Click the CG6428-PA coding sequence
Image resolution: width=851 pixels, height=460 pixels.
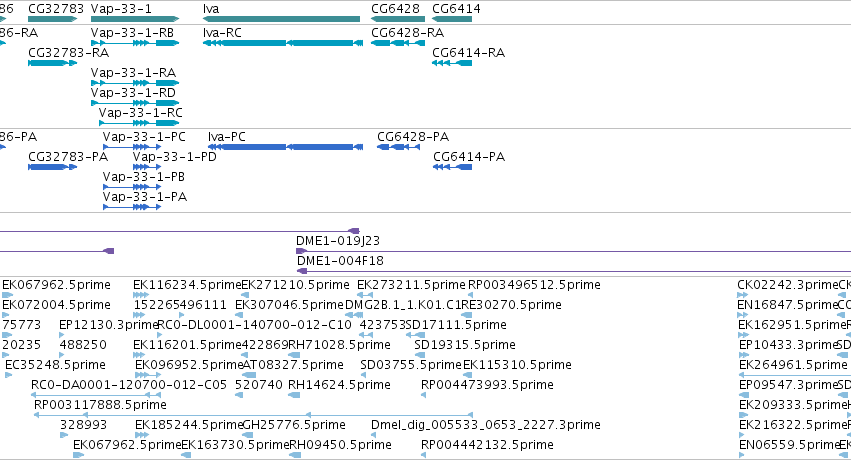pos(398,147)
